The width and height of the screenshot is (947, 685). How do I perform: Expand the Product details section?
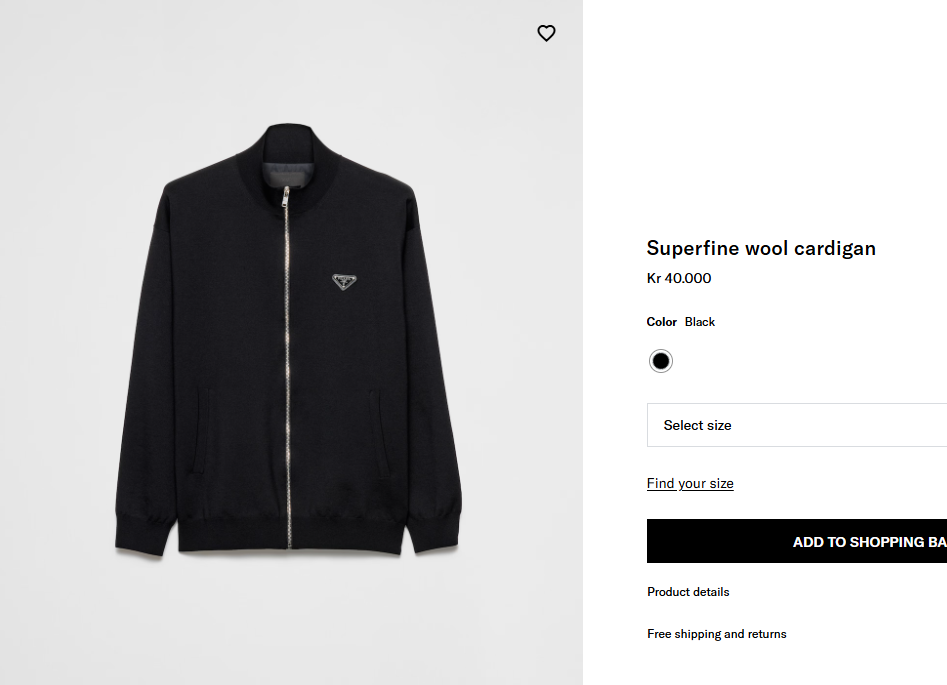point(688,592)
